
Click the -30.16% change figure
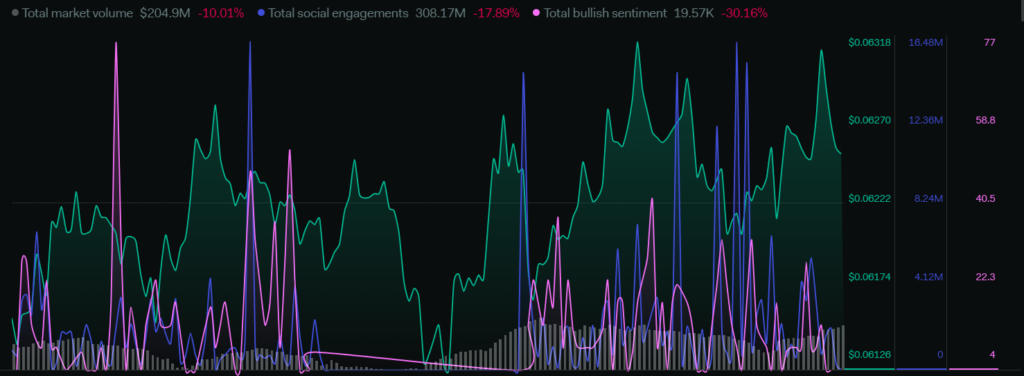tap(744, 12)
